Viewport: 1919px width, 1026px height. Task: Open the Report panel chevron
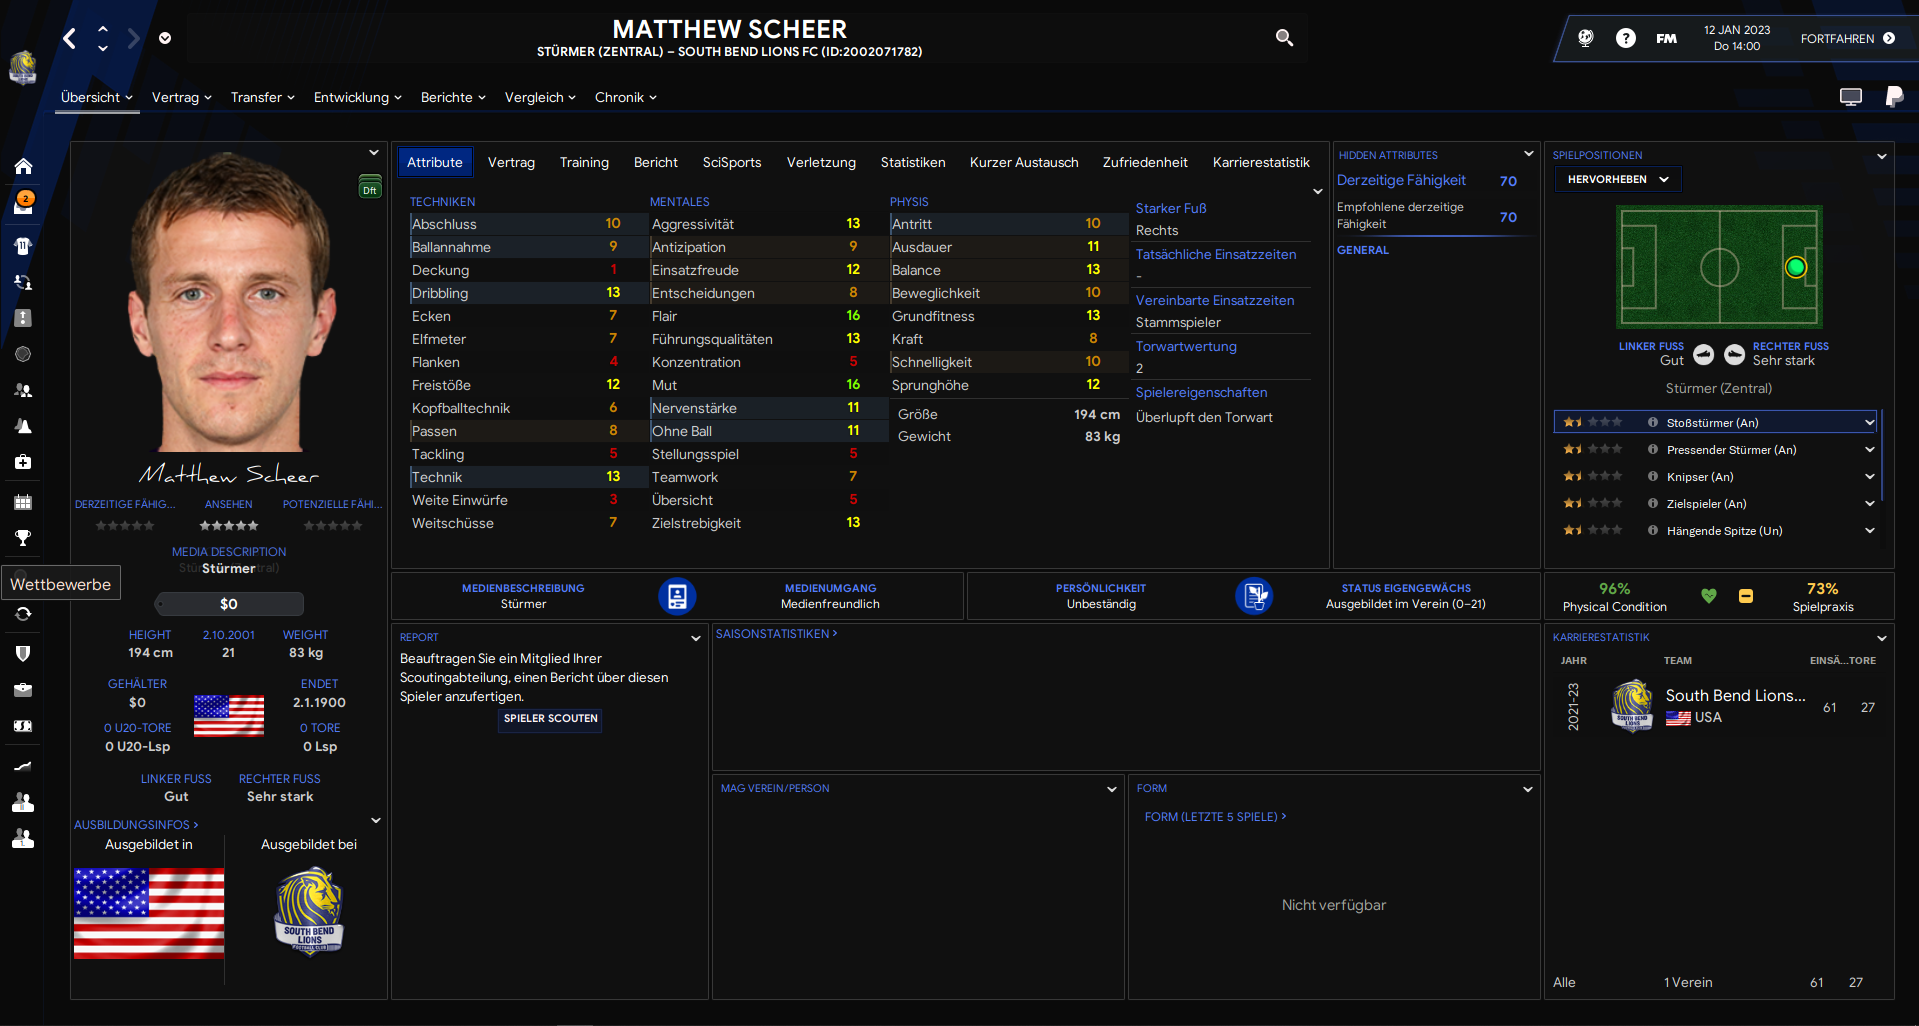(696, 638)
